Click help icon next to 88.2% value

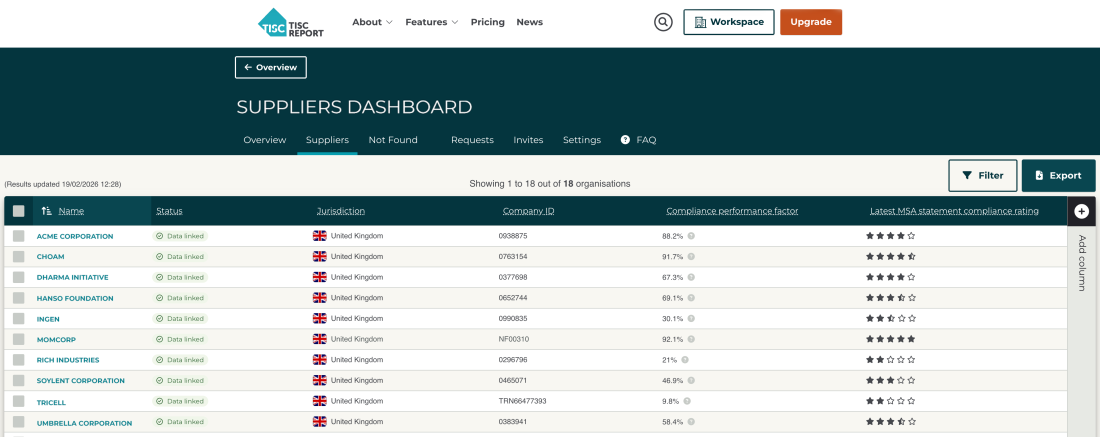[691, 236]
